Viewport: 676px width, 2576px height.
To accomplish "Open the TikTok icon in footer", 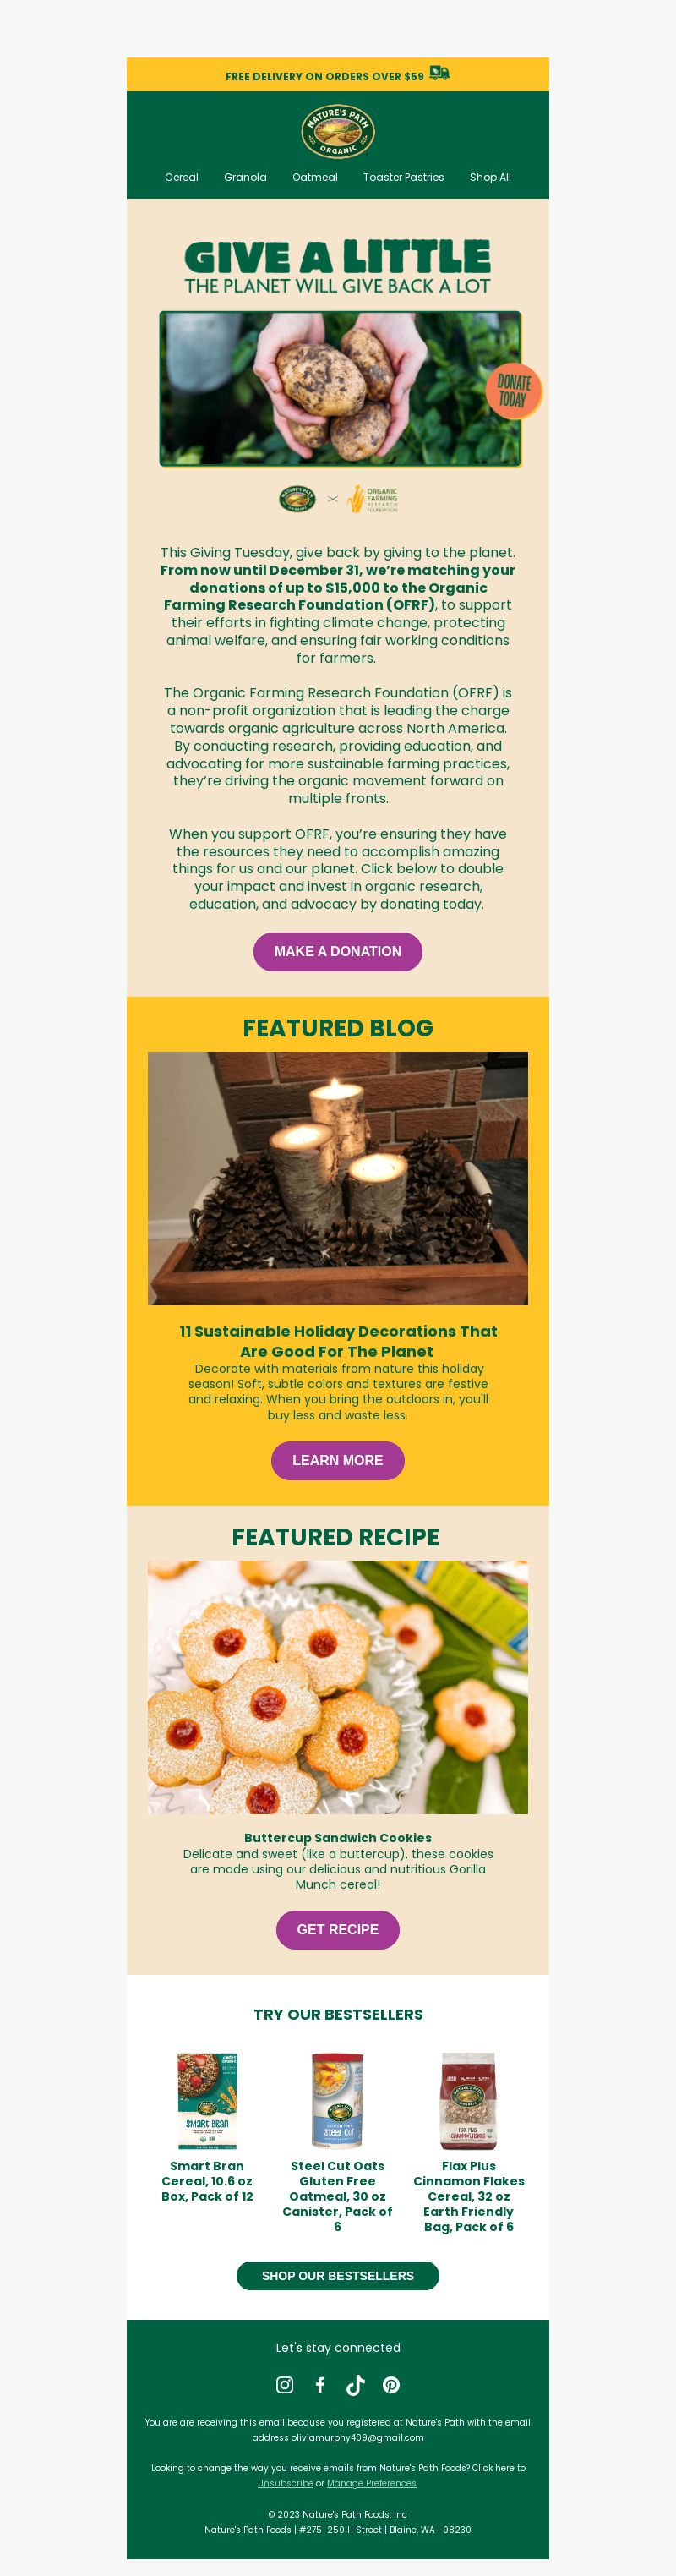I will pyautogui.click(x=355, y=2385).
